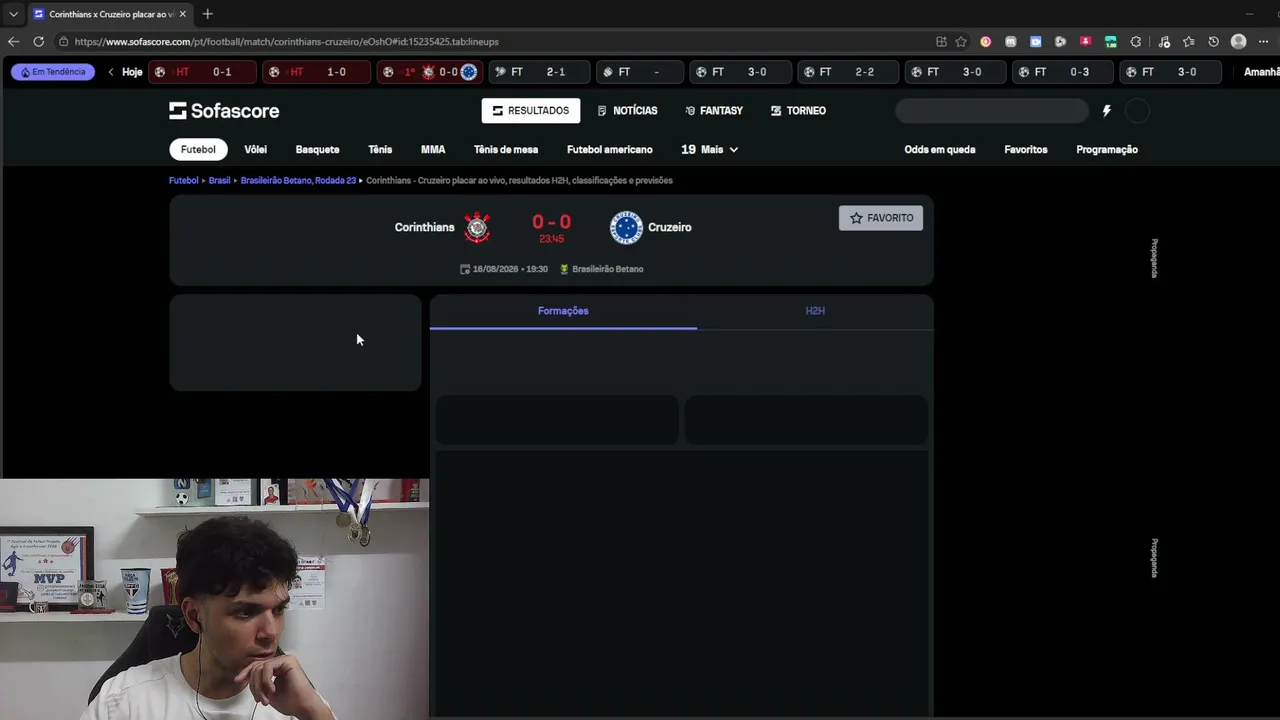Click the gray 'm' extension icon
The width and height of the screenshot is (1280, 720).
pos(1011,42)
